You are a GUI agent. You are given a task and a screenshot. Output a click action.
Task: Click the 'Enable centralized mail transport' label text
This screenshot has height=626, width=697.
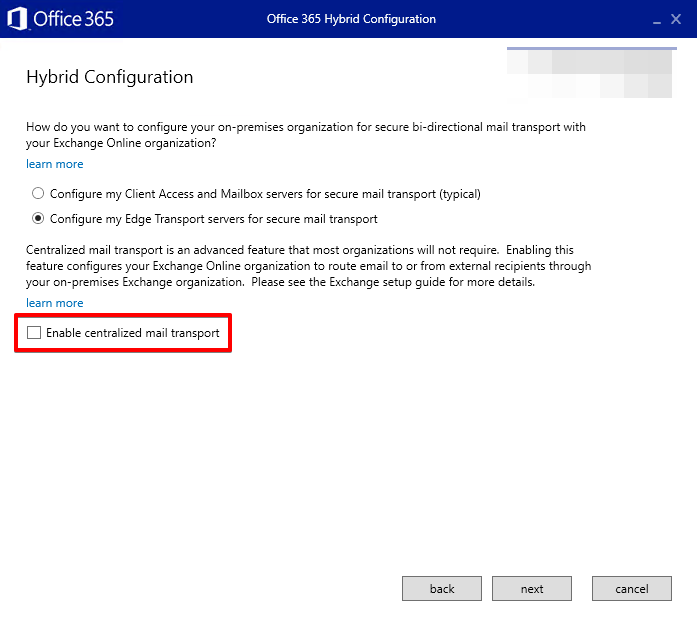click(x=132, y=333)
